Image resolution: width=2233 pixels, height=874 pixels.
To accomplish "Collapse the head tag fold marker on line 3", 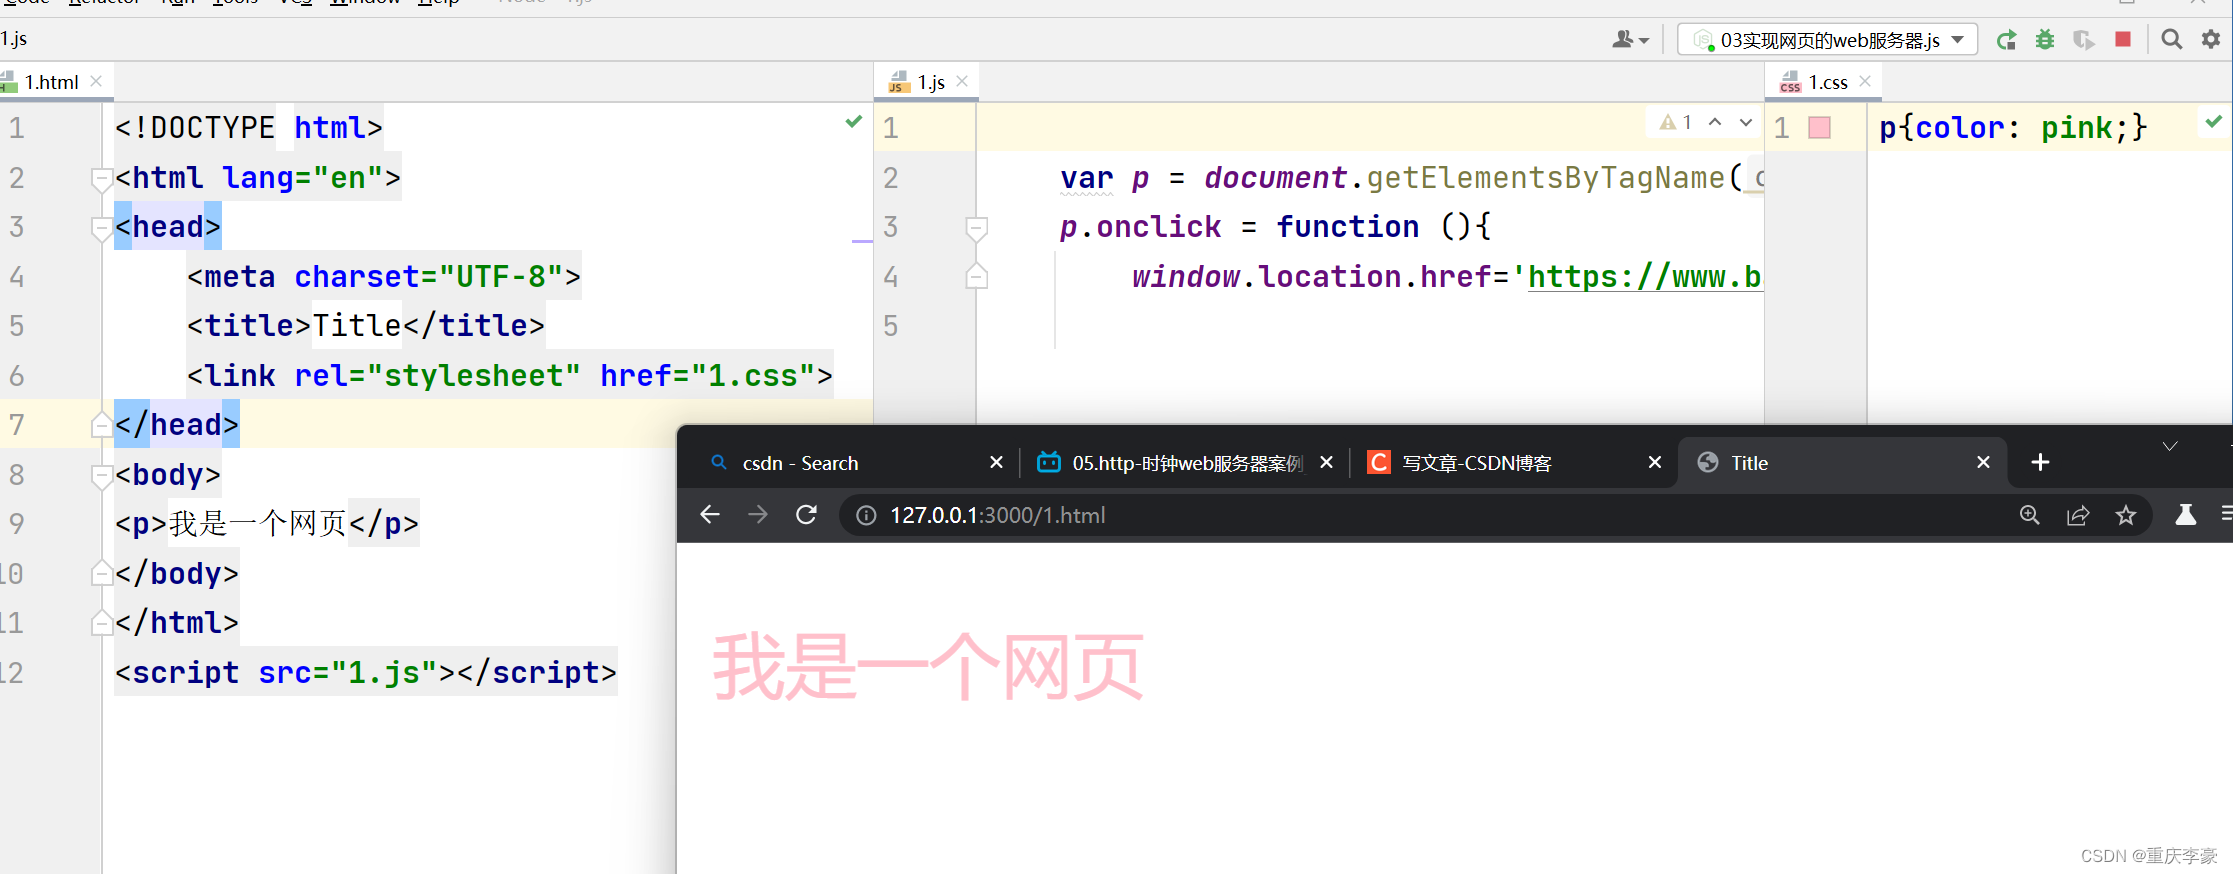I will pos(101,229).
